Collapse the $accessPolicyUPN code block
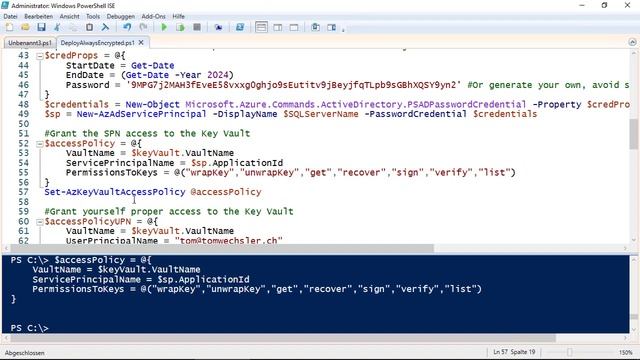The image size is (640, 360). point(40,222)
